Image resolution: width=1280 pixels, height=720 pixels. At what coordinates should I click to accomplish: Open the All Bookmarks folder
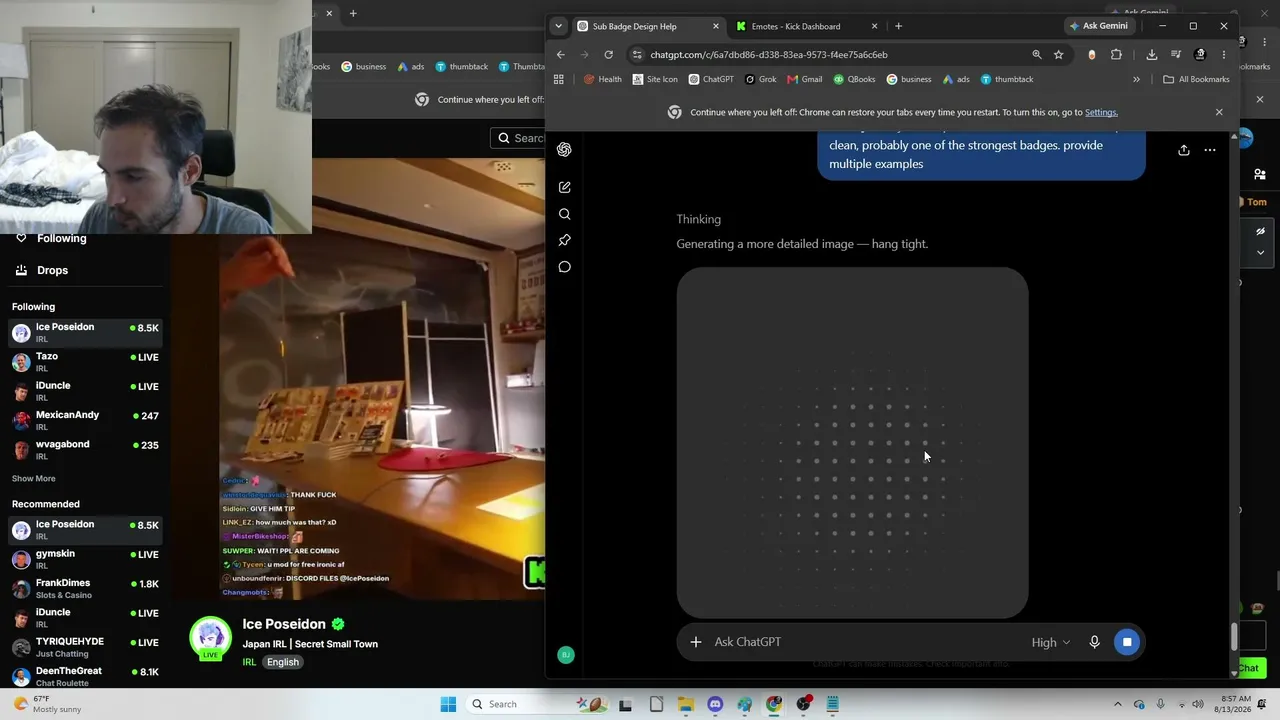tap(1196, 79)
